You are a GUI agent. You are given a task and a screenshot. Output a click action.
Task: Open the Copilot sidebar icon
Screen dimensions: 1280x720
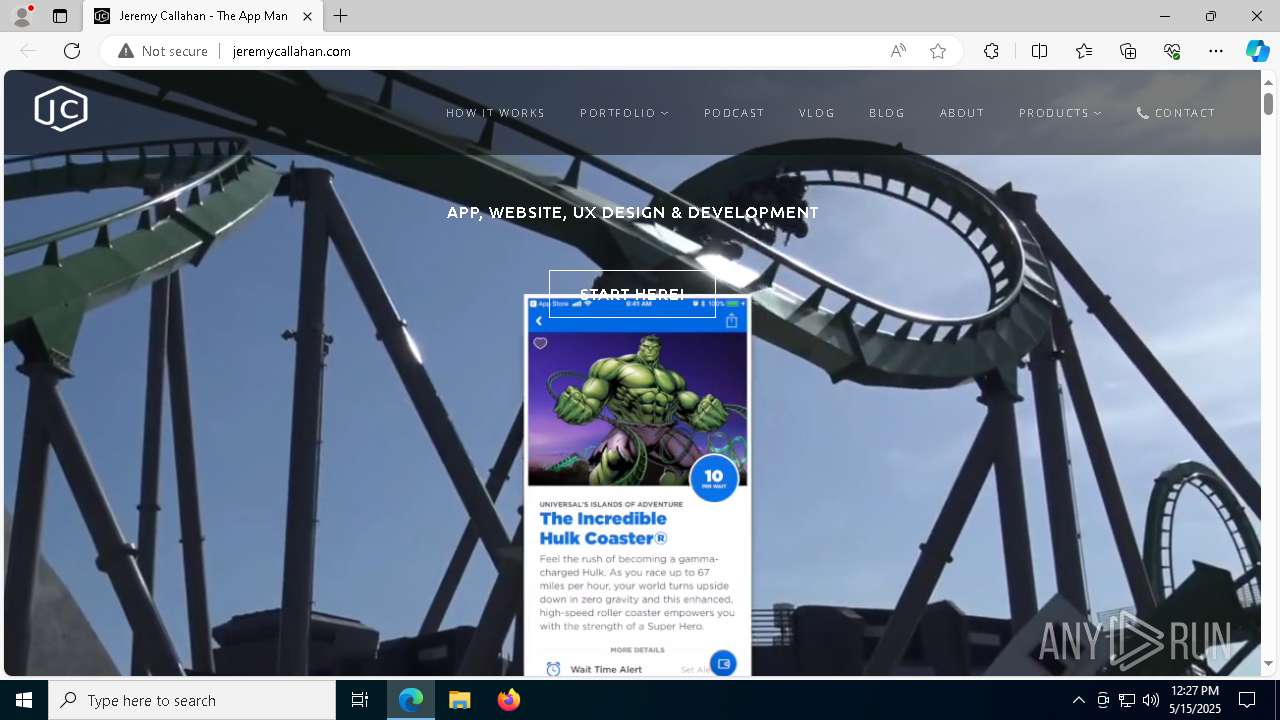(x=1257, y=51)
